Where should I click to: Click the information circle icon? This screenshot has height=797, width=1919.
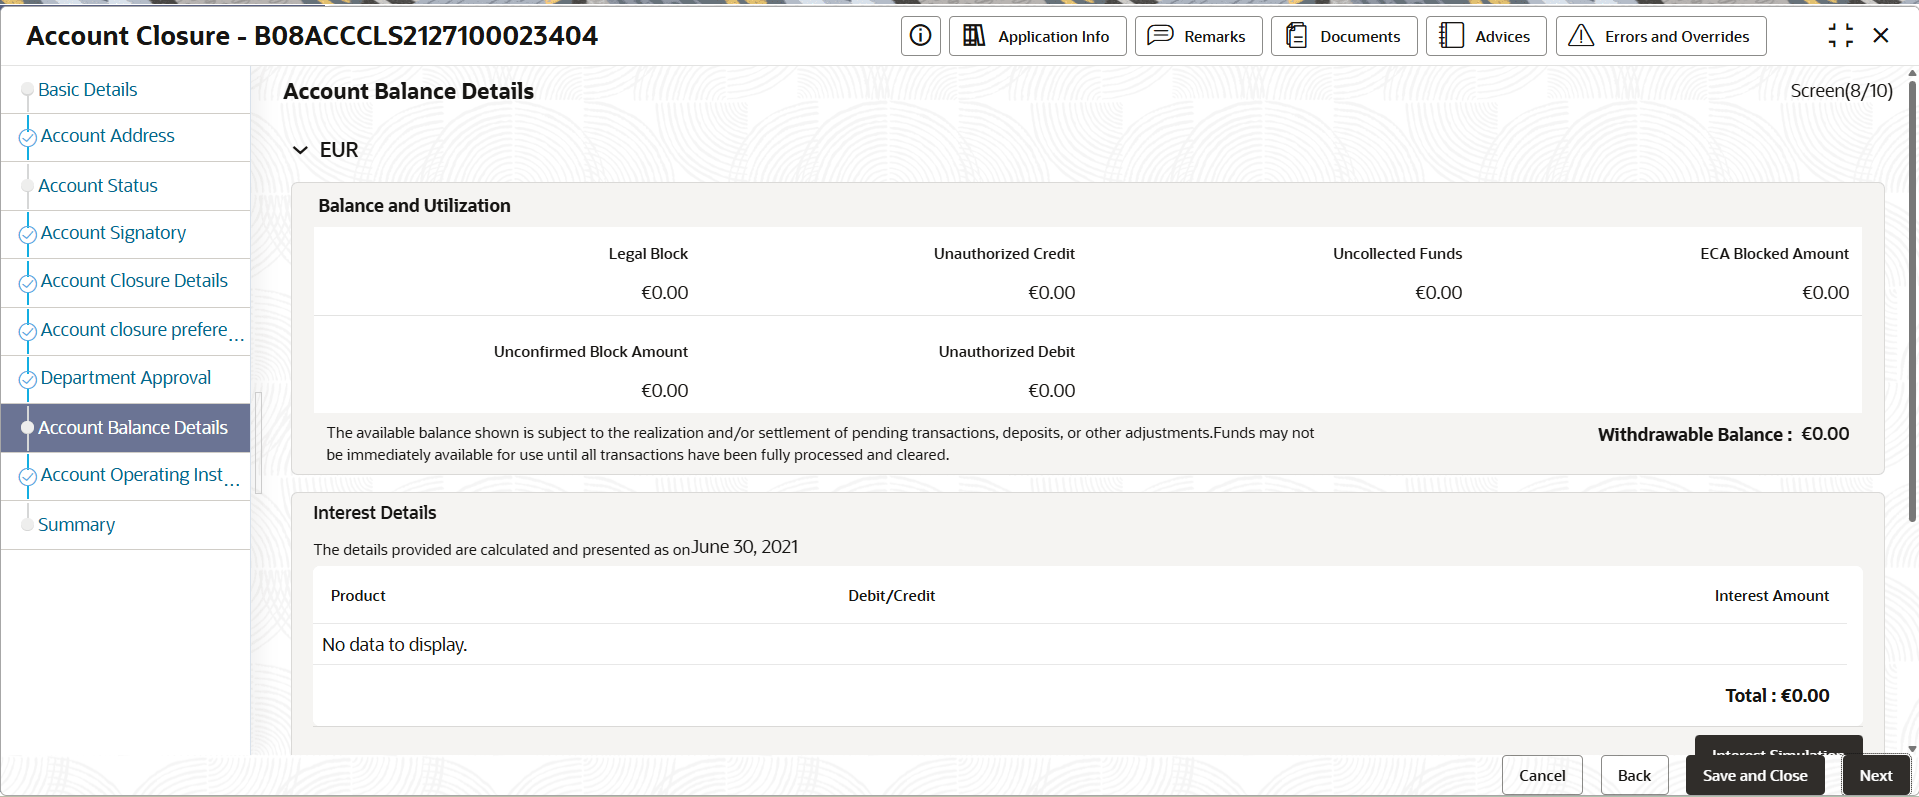point(920,36)
